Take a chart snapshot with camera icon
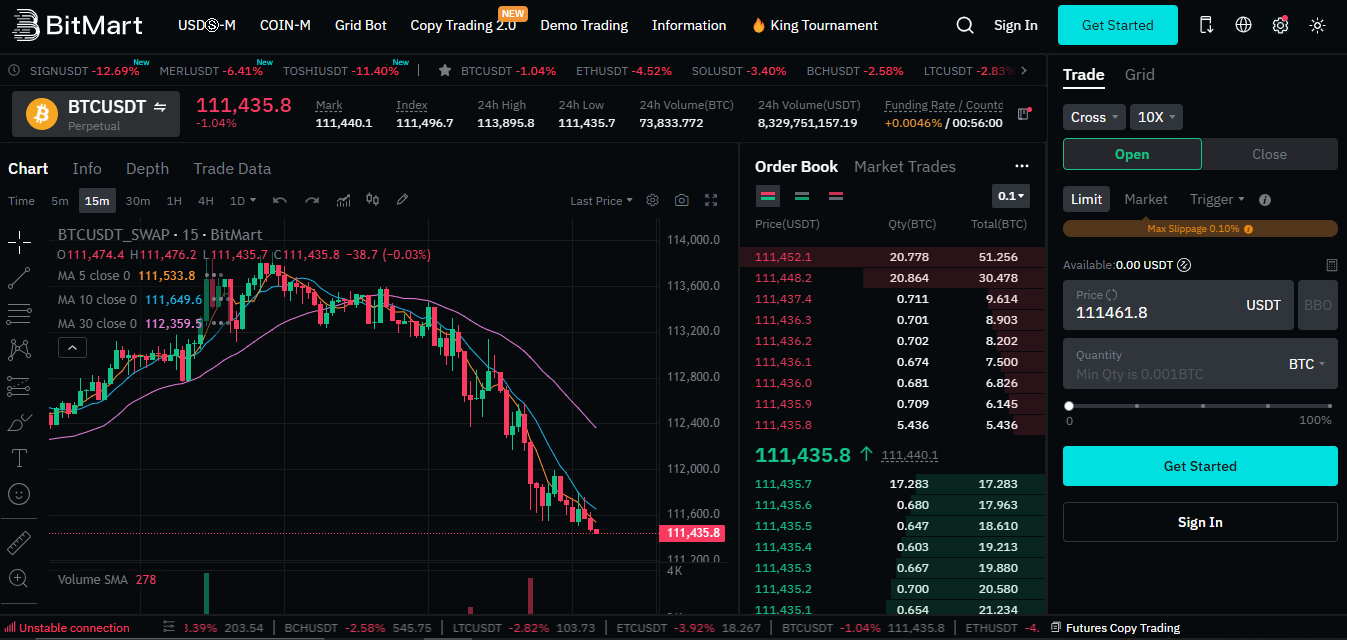 click(x=681, y=200)
